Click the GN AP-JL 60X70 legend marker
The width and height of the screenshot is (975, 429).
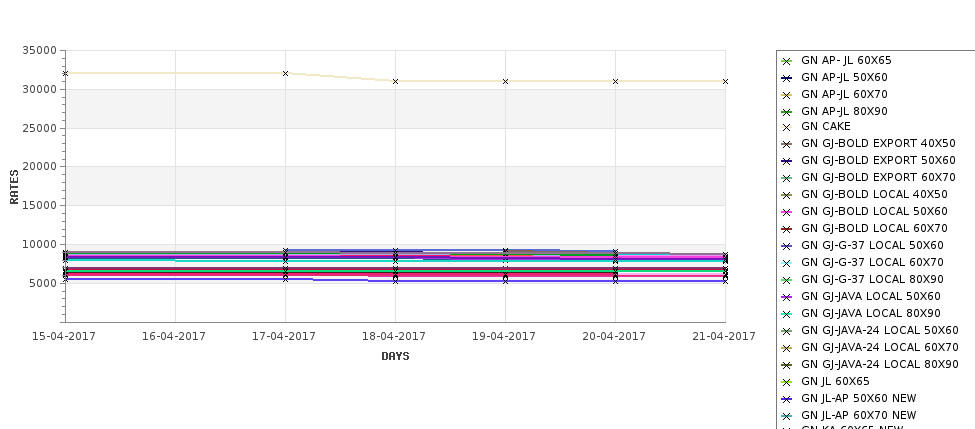[787, 95]
